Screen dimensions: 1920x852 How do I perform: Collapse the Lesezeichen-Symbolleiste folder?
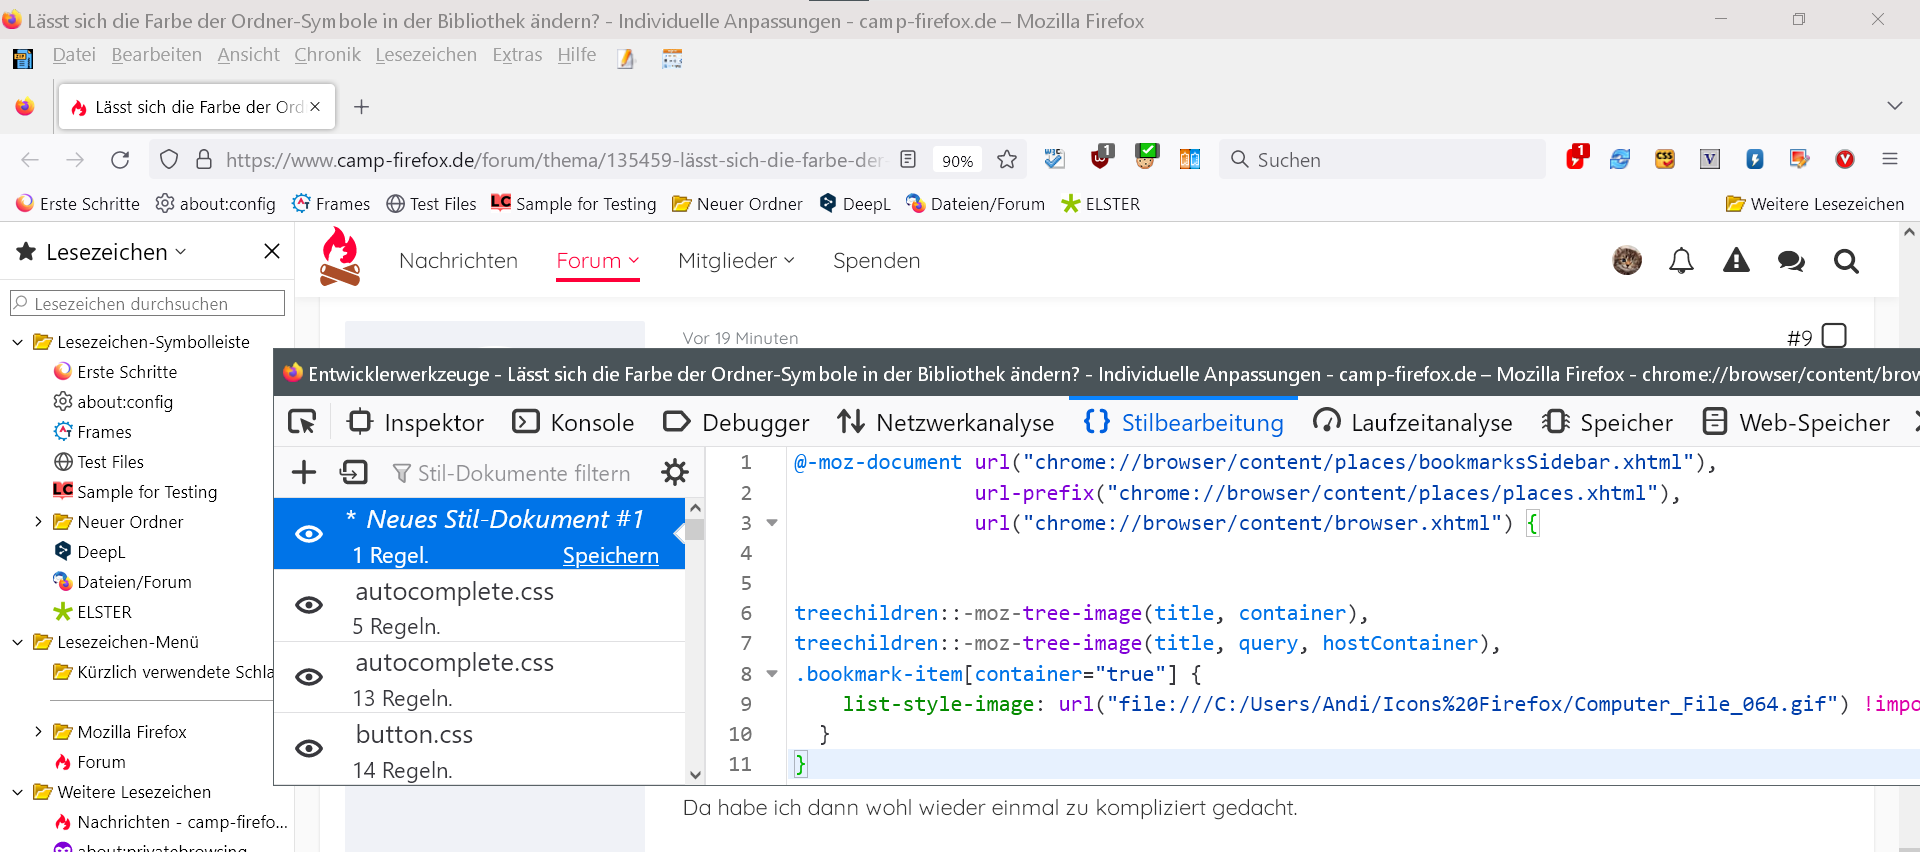click(18, 342)
